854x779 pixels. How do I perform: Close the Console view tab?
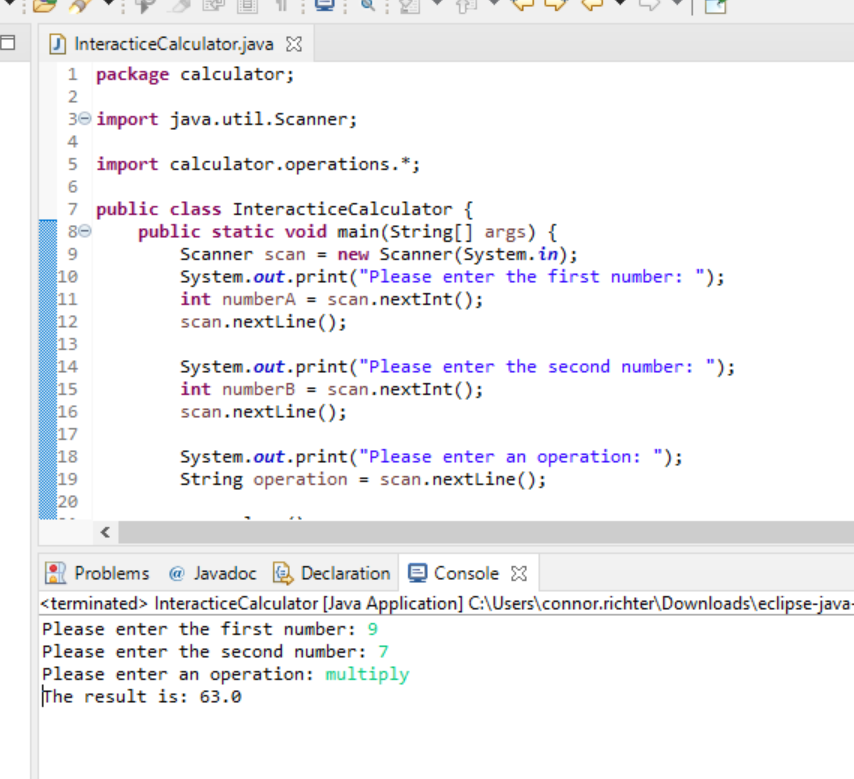519,574
